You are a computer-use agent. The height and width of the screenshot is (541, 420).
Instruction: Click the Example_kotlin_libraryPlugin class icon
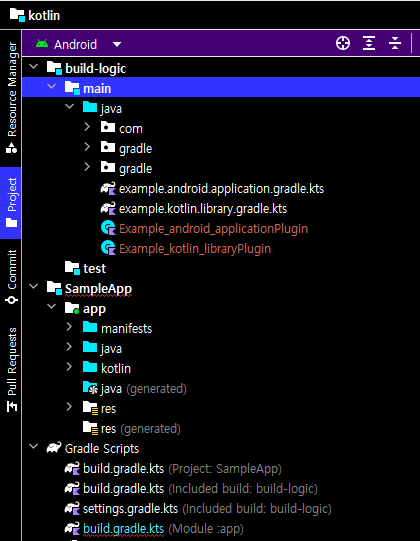[108, 248]
